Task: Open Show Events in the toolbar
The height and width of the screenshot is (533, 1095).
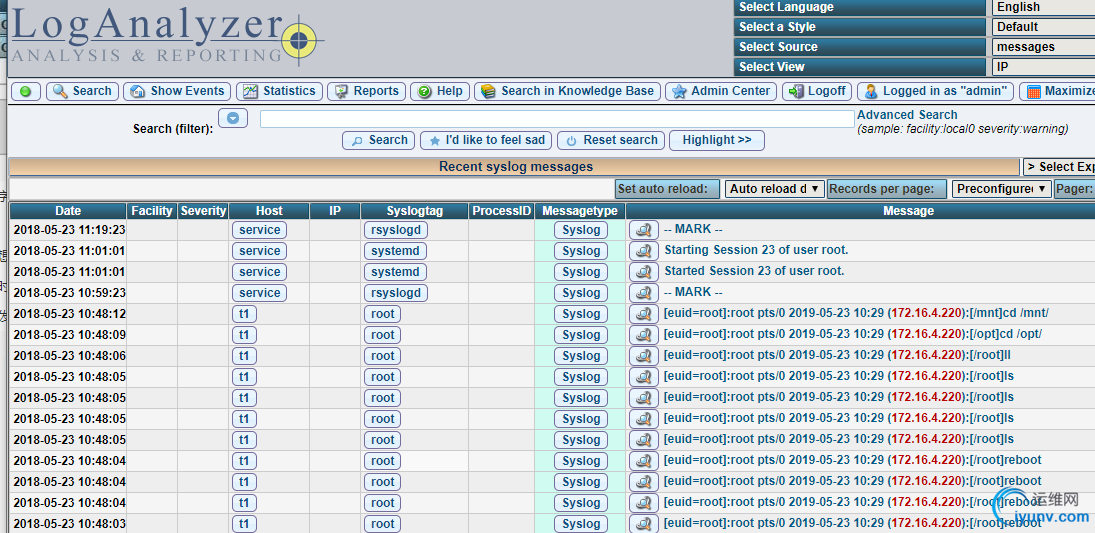Action: point(177,92)
